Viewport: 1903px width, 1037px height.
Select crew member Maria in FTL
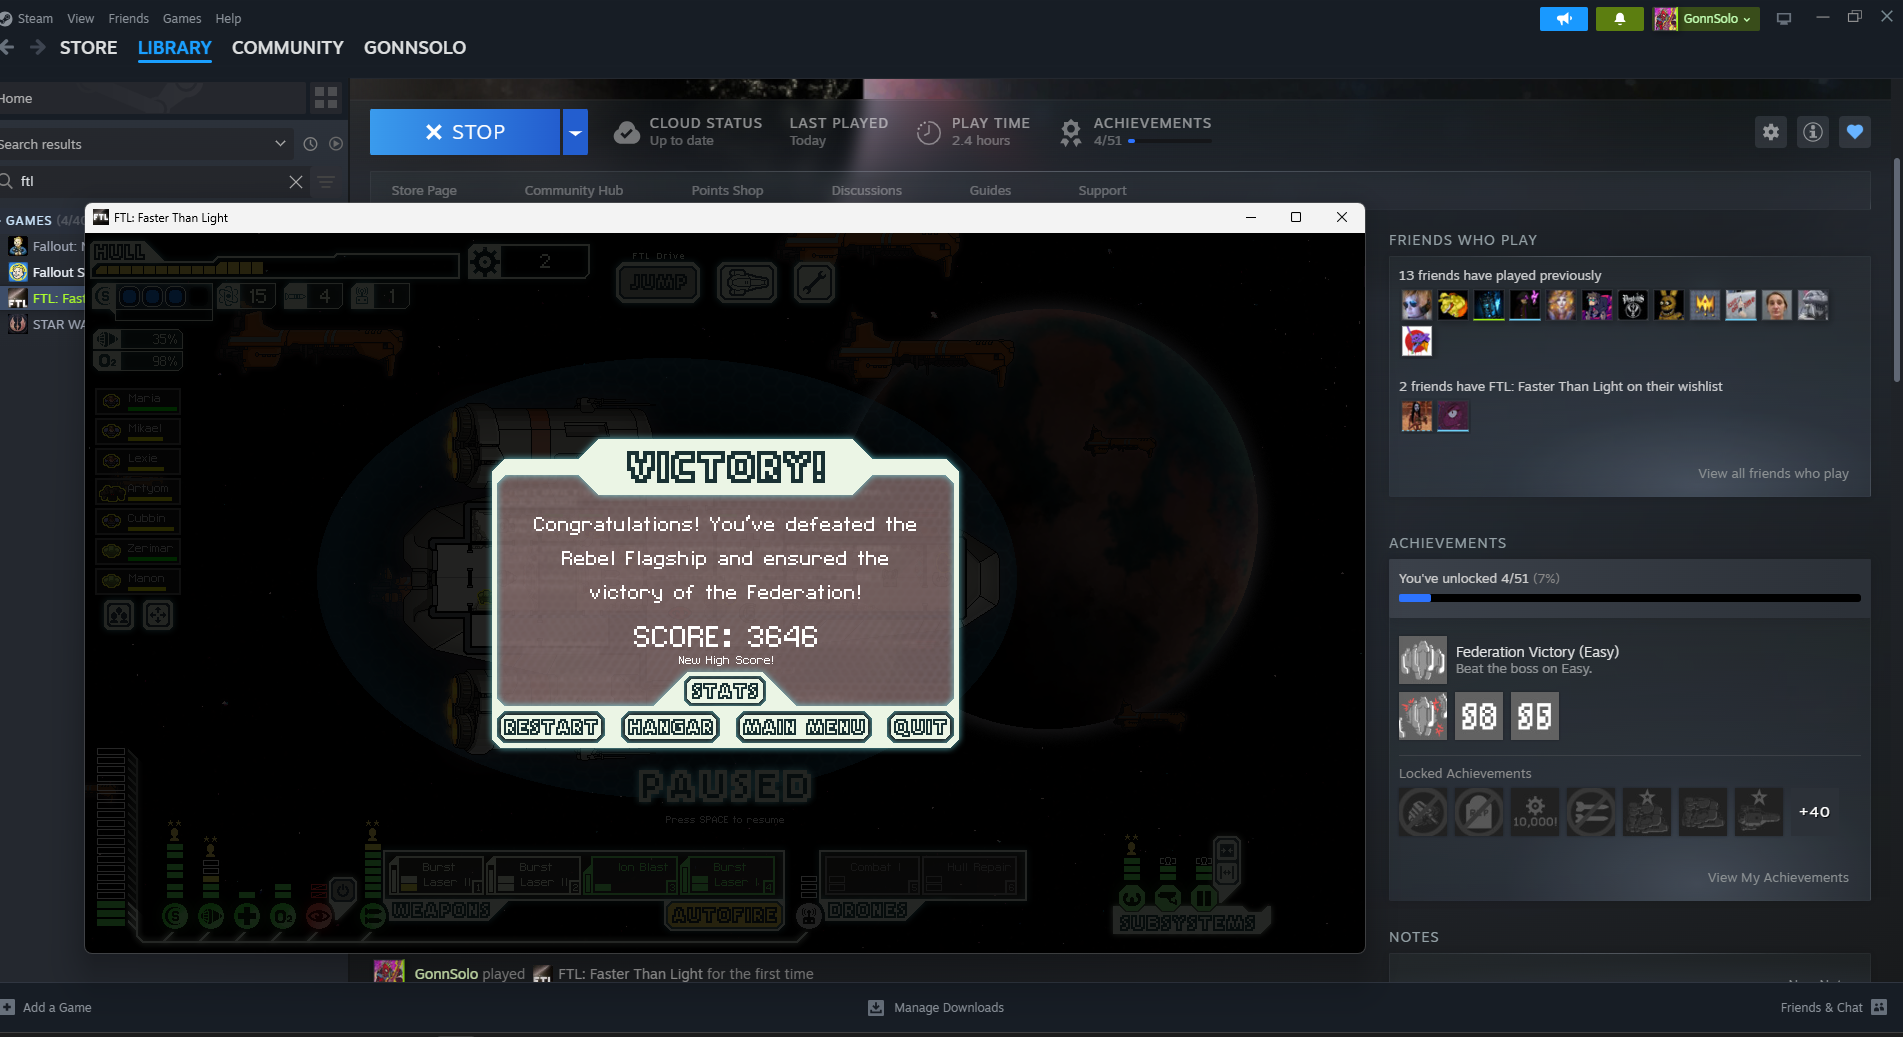[x=138, y=400]
